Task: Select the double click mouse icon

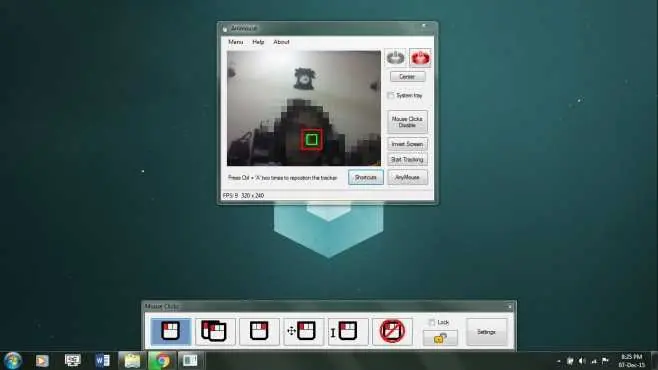Action: pyautogui.click(x=215, y=331)
